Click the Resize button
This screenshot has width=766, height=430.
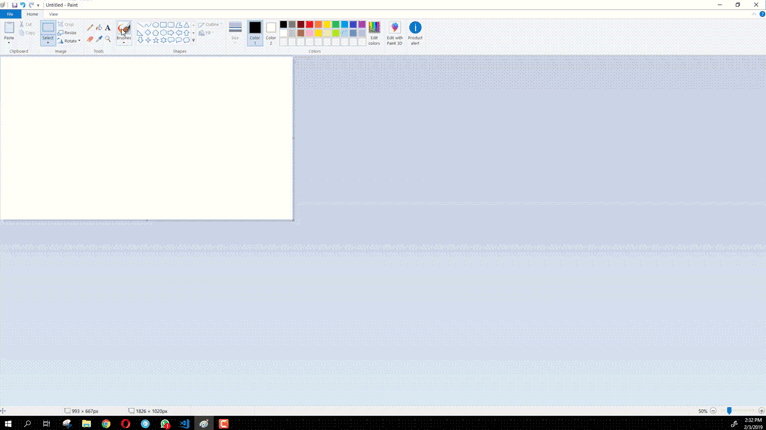pos(67,33)
